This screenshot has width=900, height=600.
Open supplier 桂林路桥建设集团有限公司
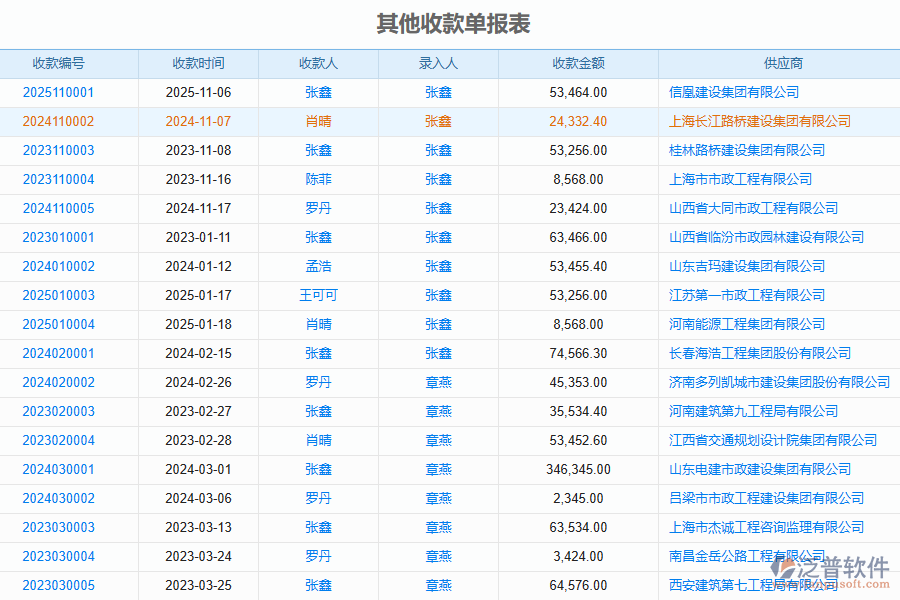750,150
